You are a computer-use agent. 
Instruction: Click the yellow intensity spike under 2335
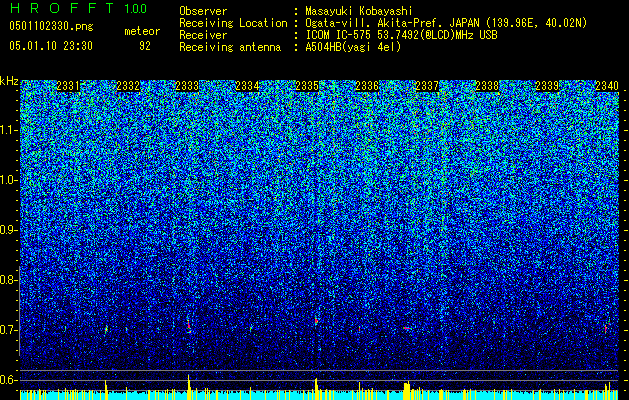(316, 388)
